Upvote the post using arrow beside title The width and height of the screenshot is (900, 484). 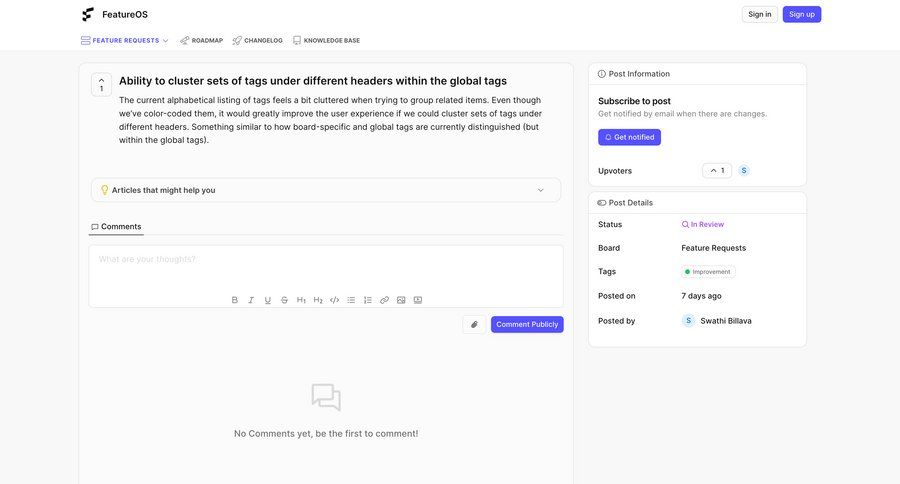pos(102,84)
